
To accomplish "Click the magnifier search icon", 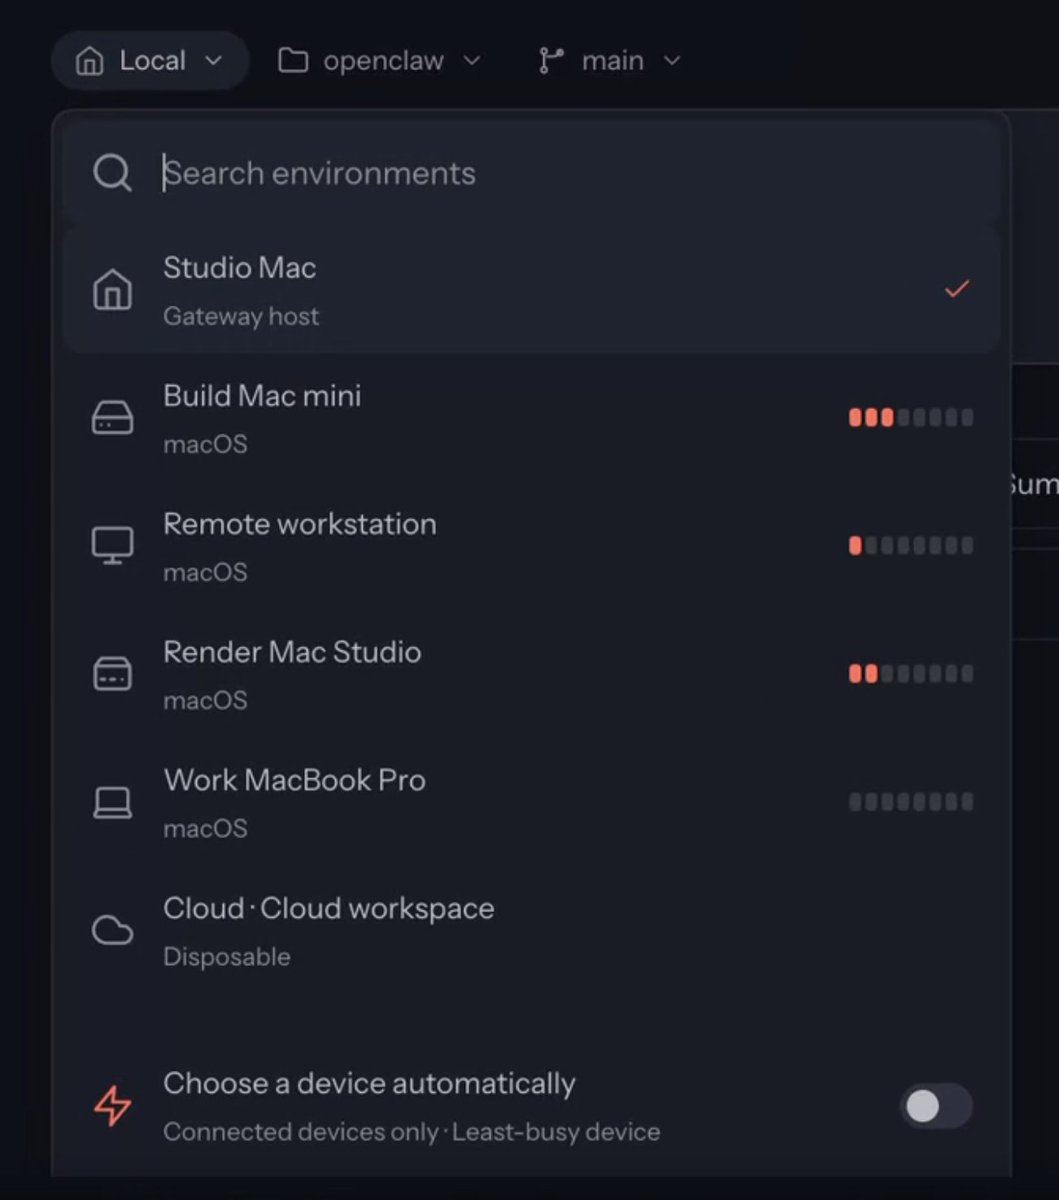I will (112, 173).
